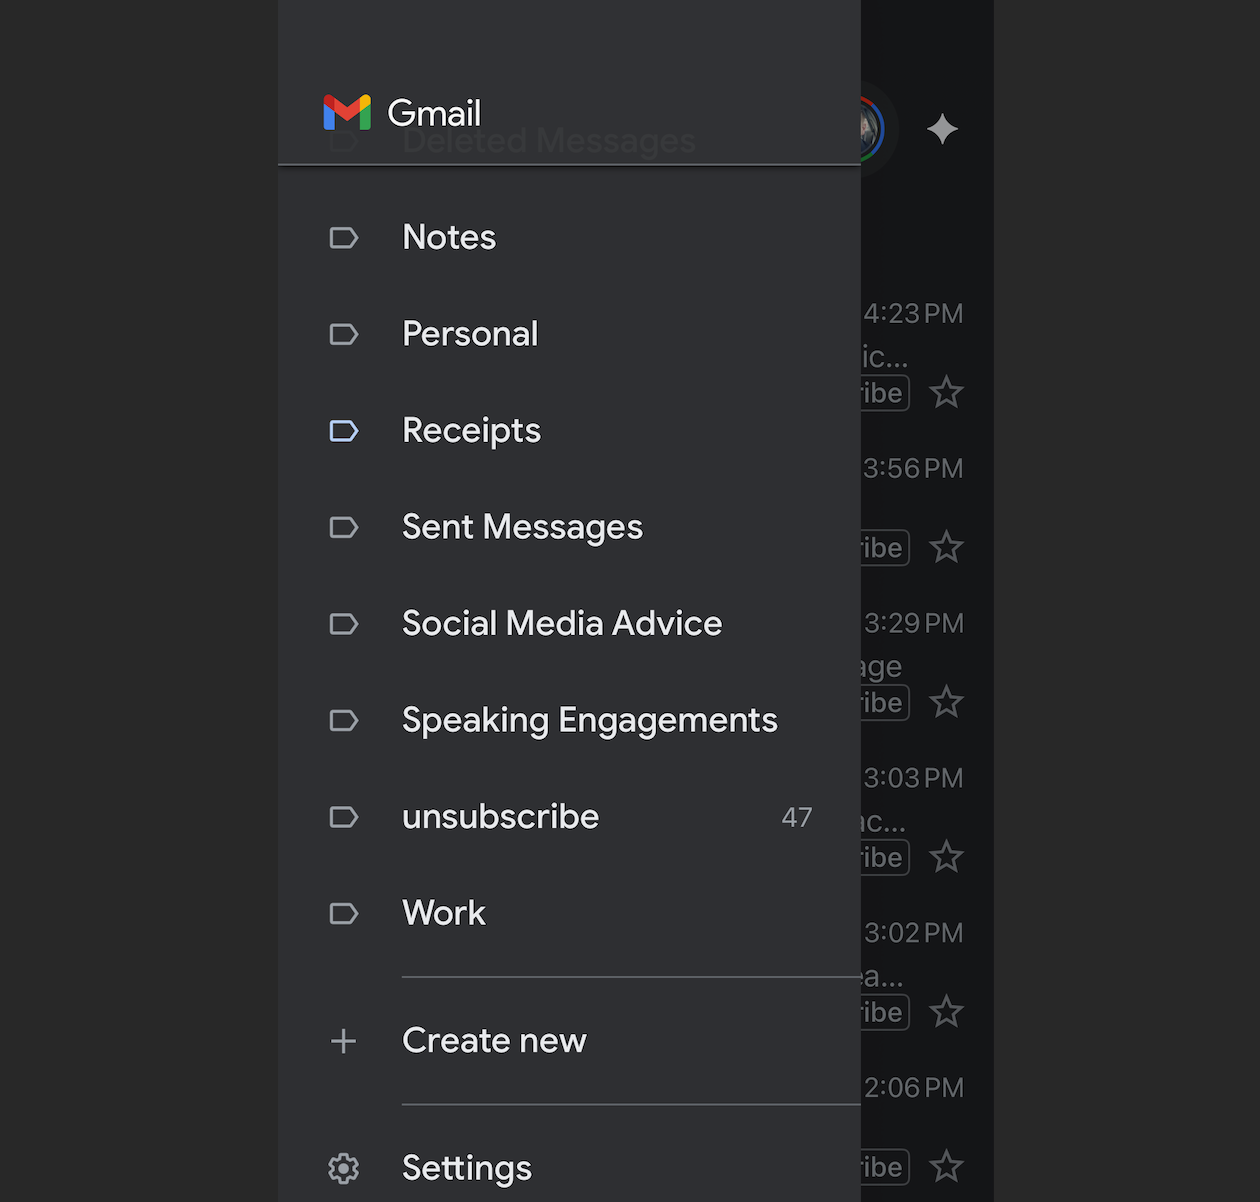Image resolution: width=1260 pixels, height=1202 pixels.
Task: Open the unsubscribe label
Action: tap(500, 817)
